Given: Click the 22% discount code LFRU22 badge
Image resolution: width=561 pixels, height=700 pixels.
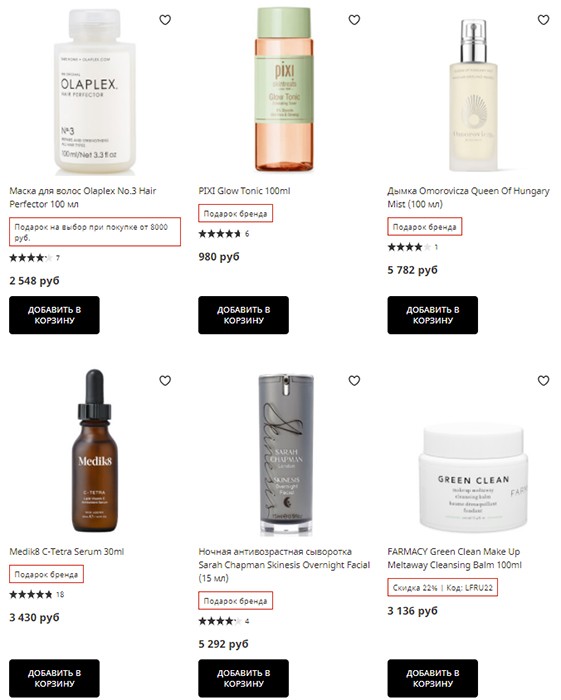Looking at the screenshot, I should [x=442, y=588].
